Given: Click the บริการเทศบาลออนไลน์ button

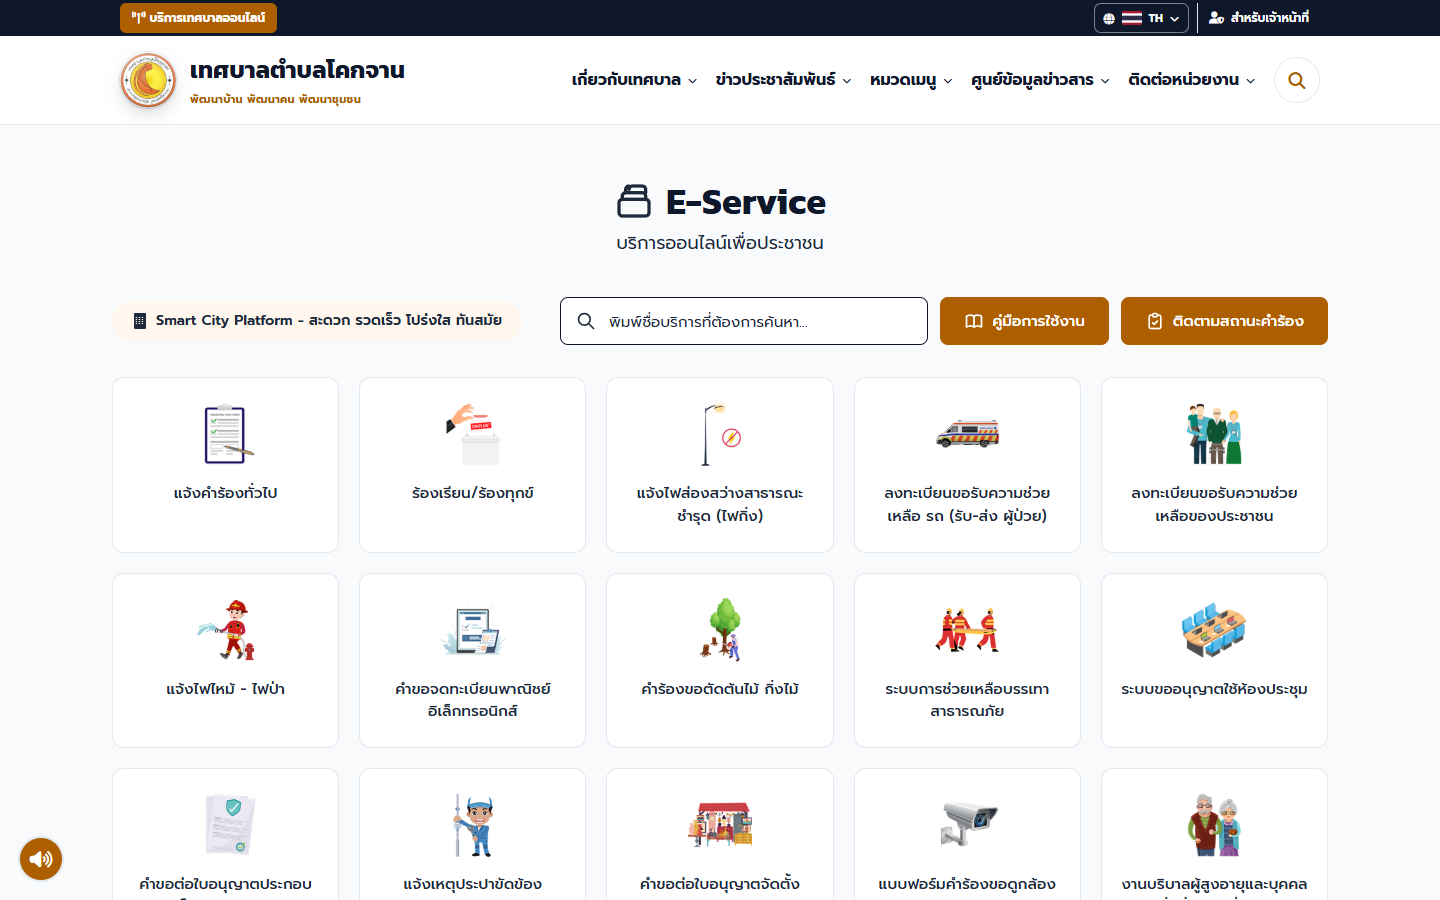Looking at the screenshot, I should click(x=198, y=18).
